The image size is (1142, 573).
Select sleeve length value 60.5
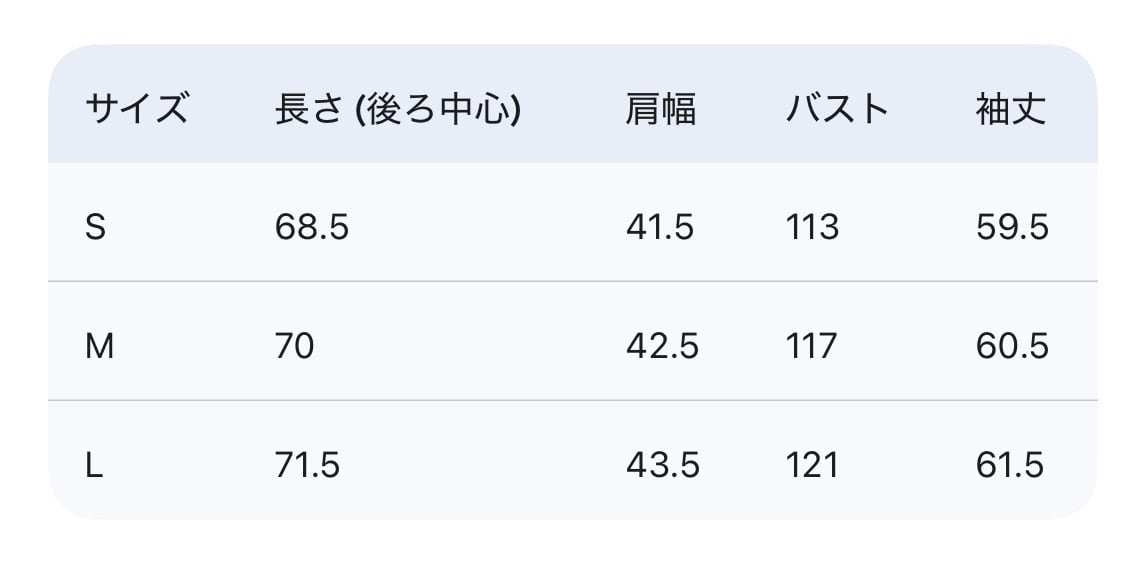(x=1012, y=346)
